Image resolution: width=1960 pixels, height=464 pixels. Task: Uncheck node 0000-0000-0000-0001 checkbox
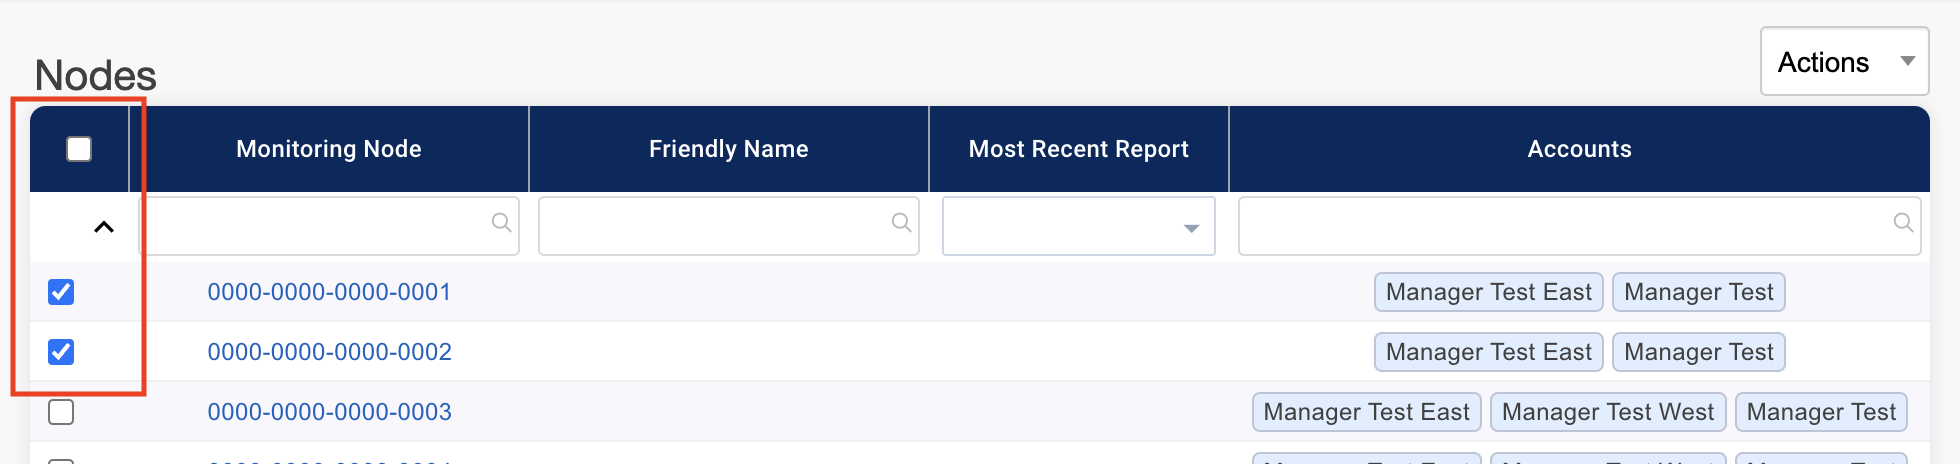[61, 292]
